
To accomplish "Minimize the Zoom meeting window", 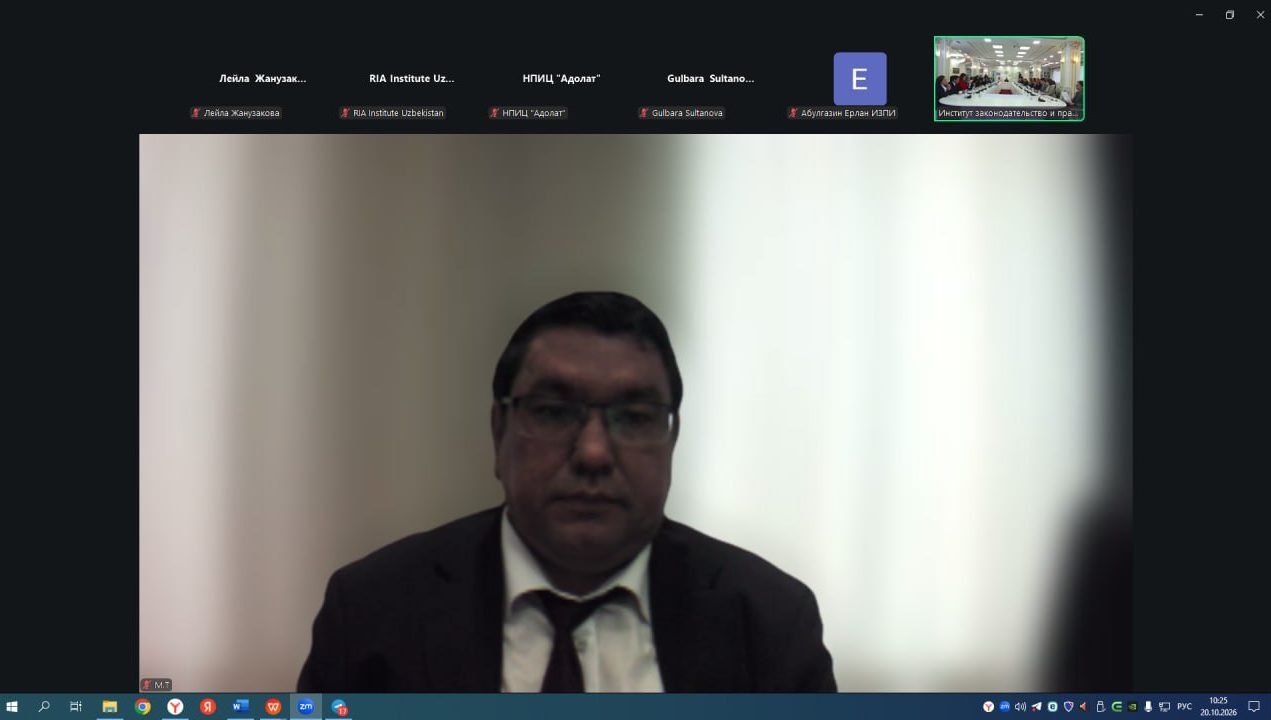I will click(x=1200, y=14).
